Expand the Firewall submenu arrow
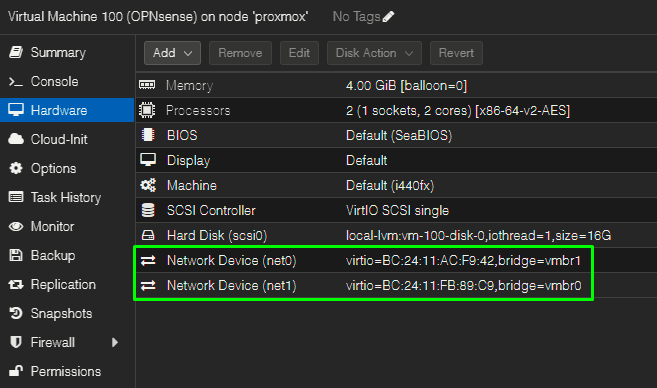 tap(115, 342)
